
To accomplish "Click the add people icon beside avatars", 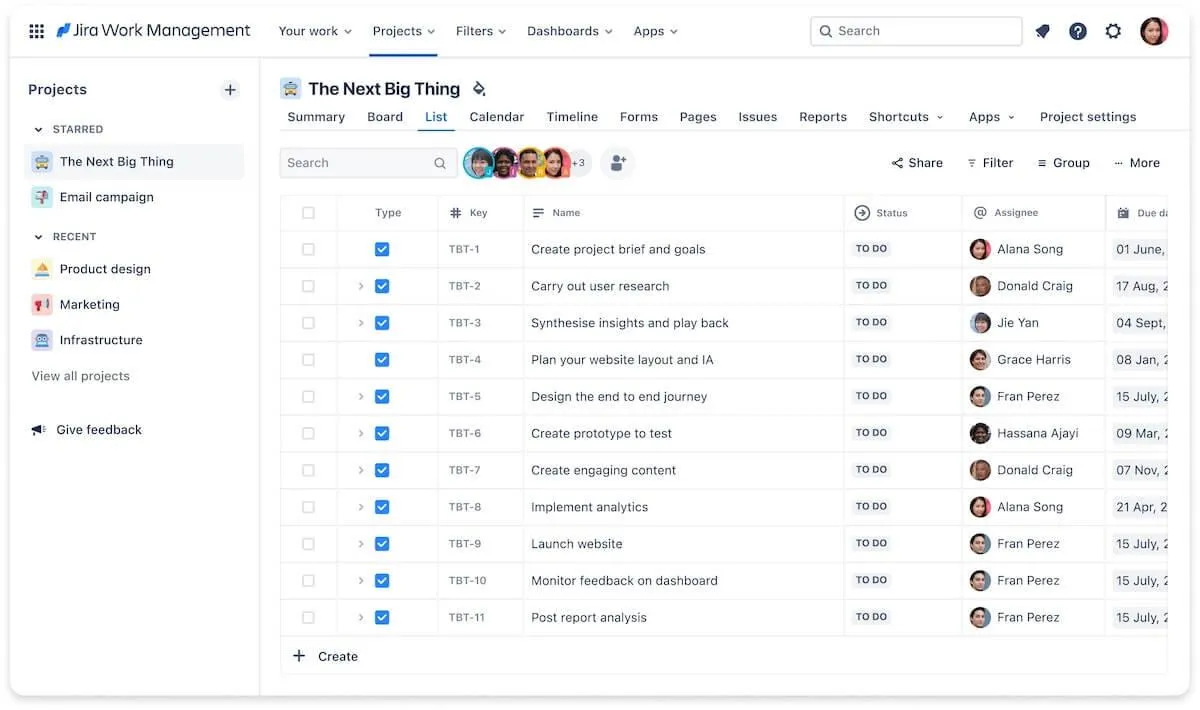I will [618, 163].
